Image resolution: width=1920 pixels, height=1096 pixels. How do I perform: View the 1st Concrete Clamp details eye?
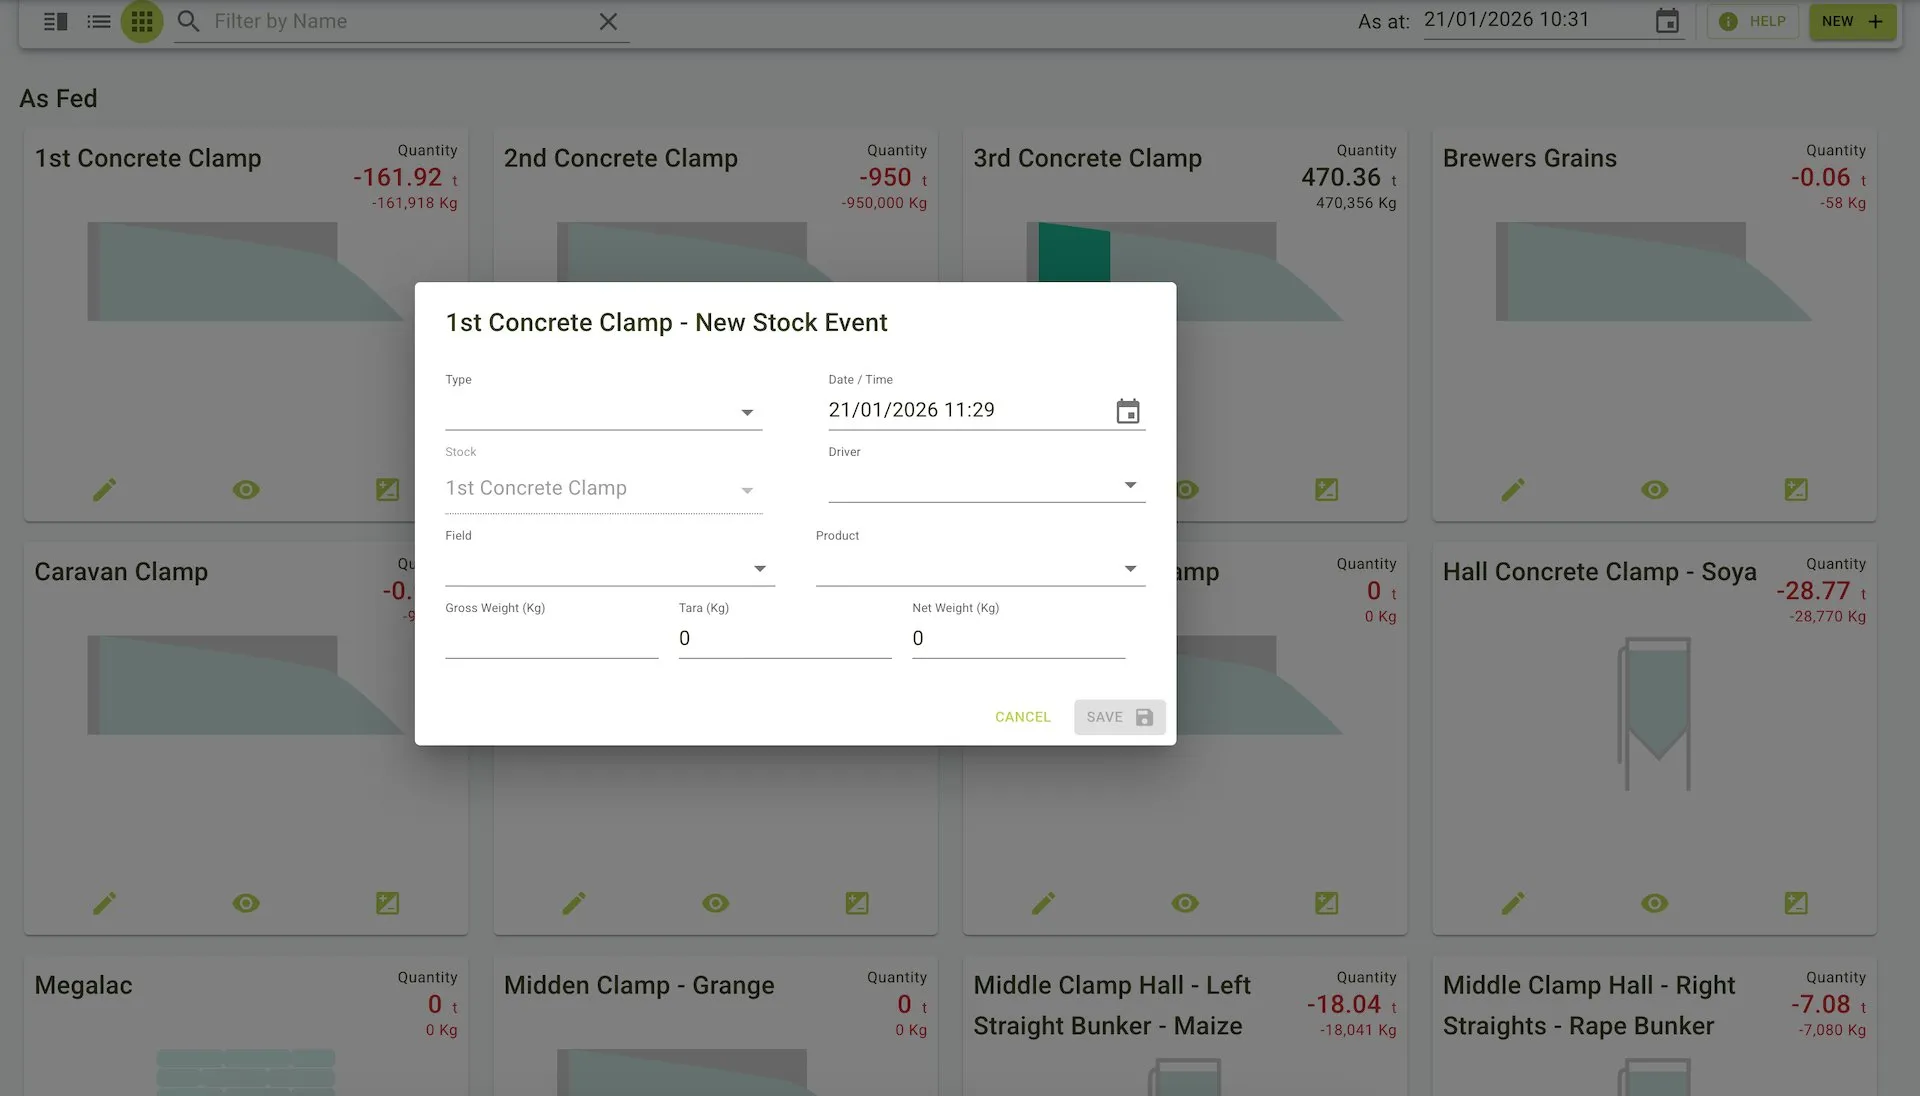tap(246, 490)
